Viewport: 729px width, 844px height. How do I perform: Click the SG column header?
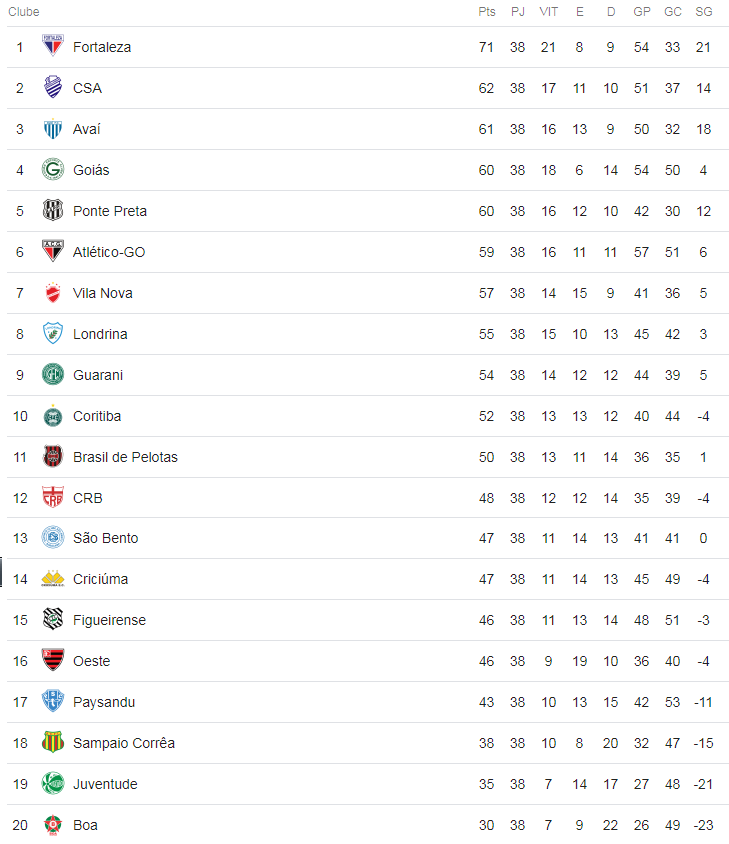point(704,12)
